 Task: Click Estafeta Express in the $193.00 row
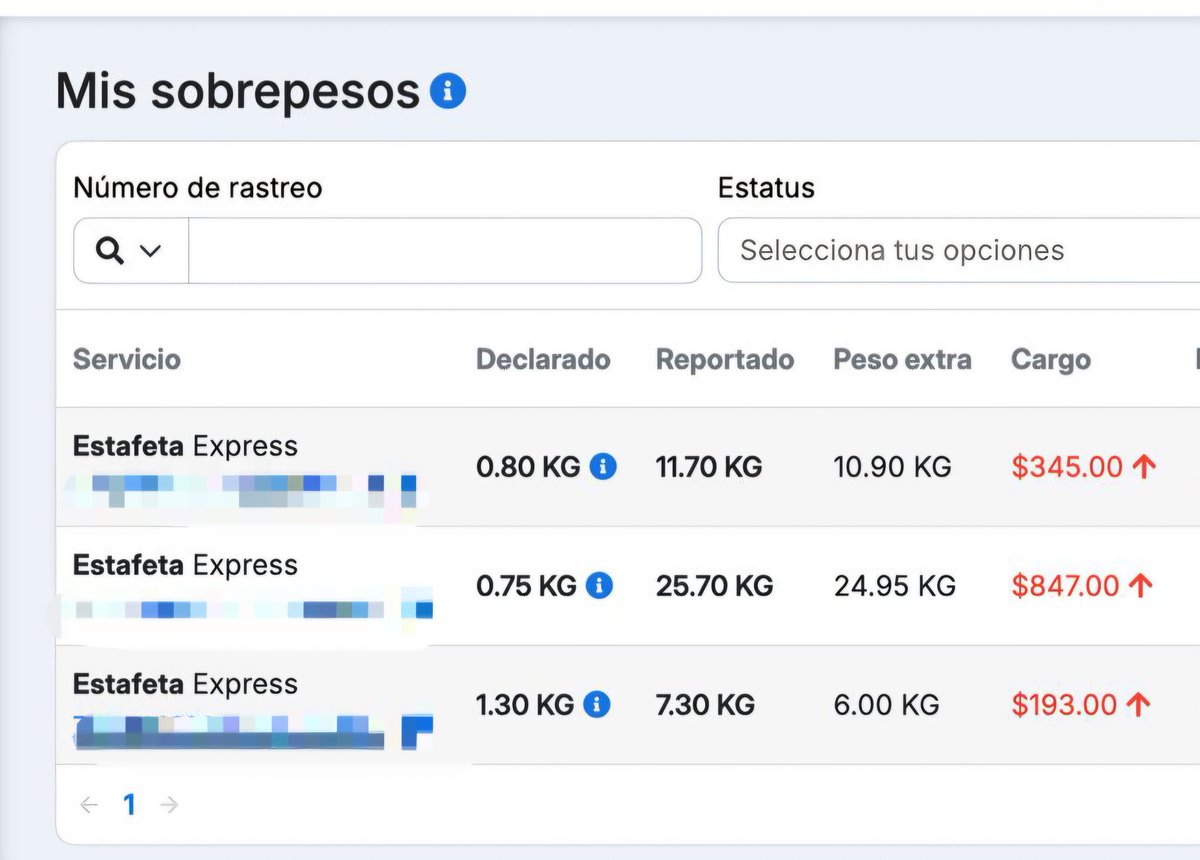coord(185,684)
